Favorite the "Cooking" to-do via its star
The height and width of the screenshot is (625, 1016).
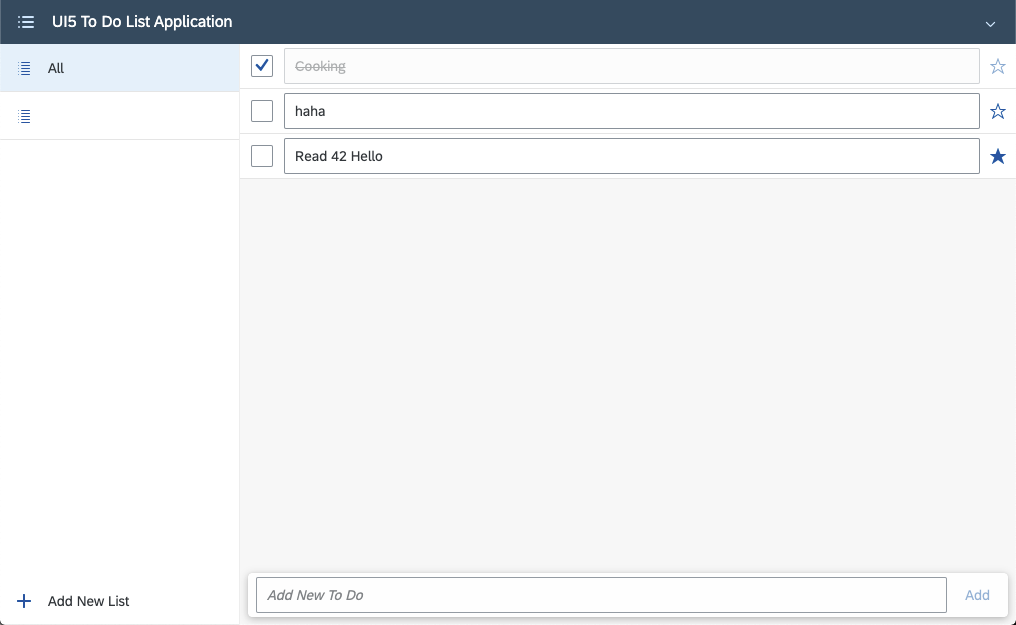[x=997, y=66]
